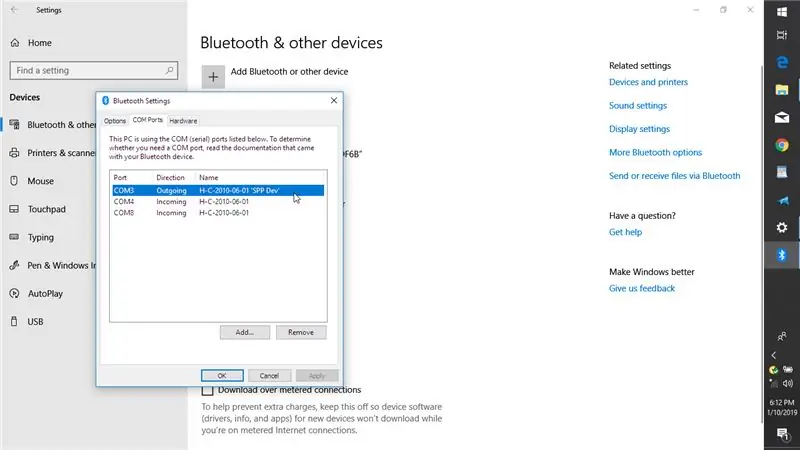Show hidden tray icons chevron
Viewport: 800px width, 450px height.
774,355
